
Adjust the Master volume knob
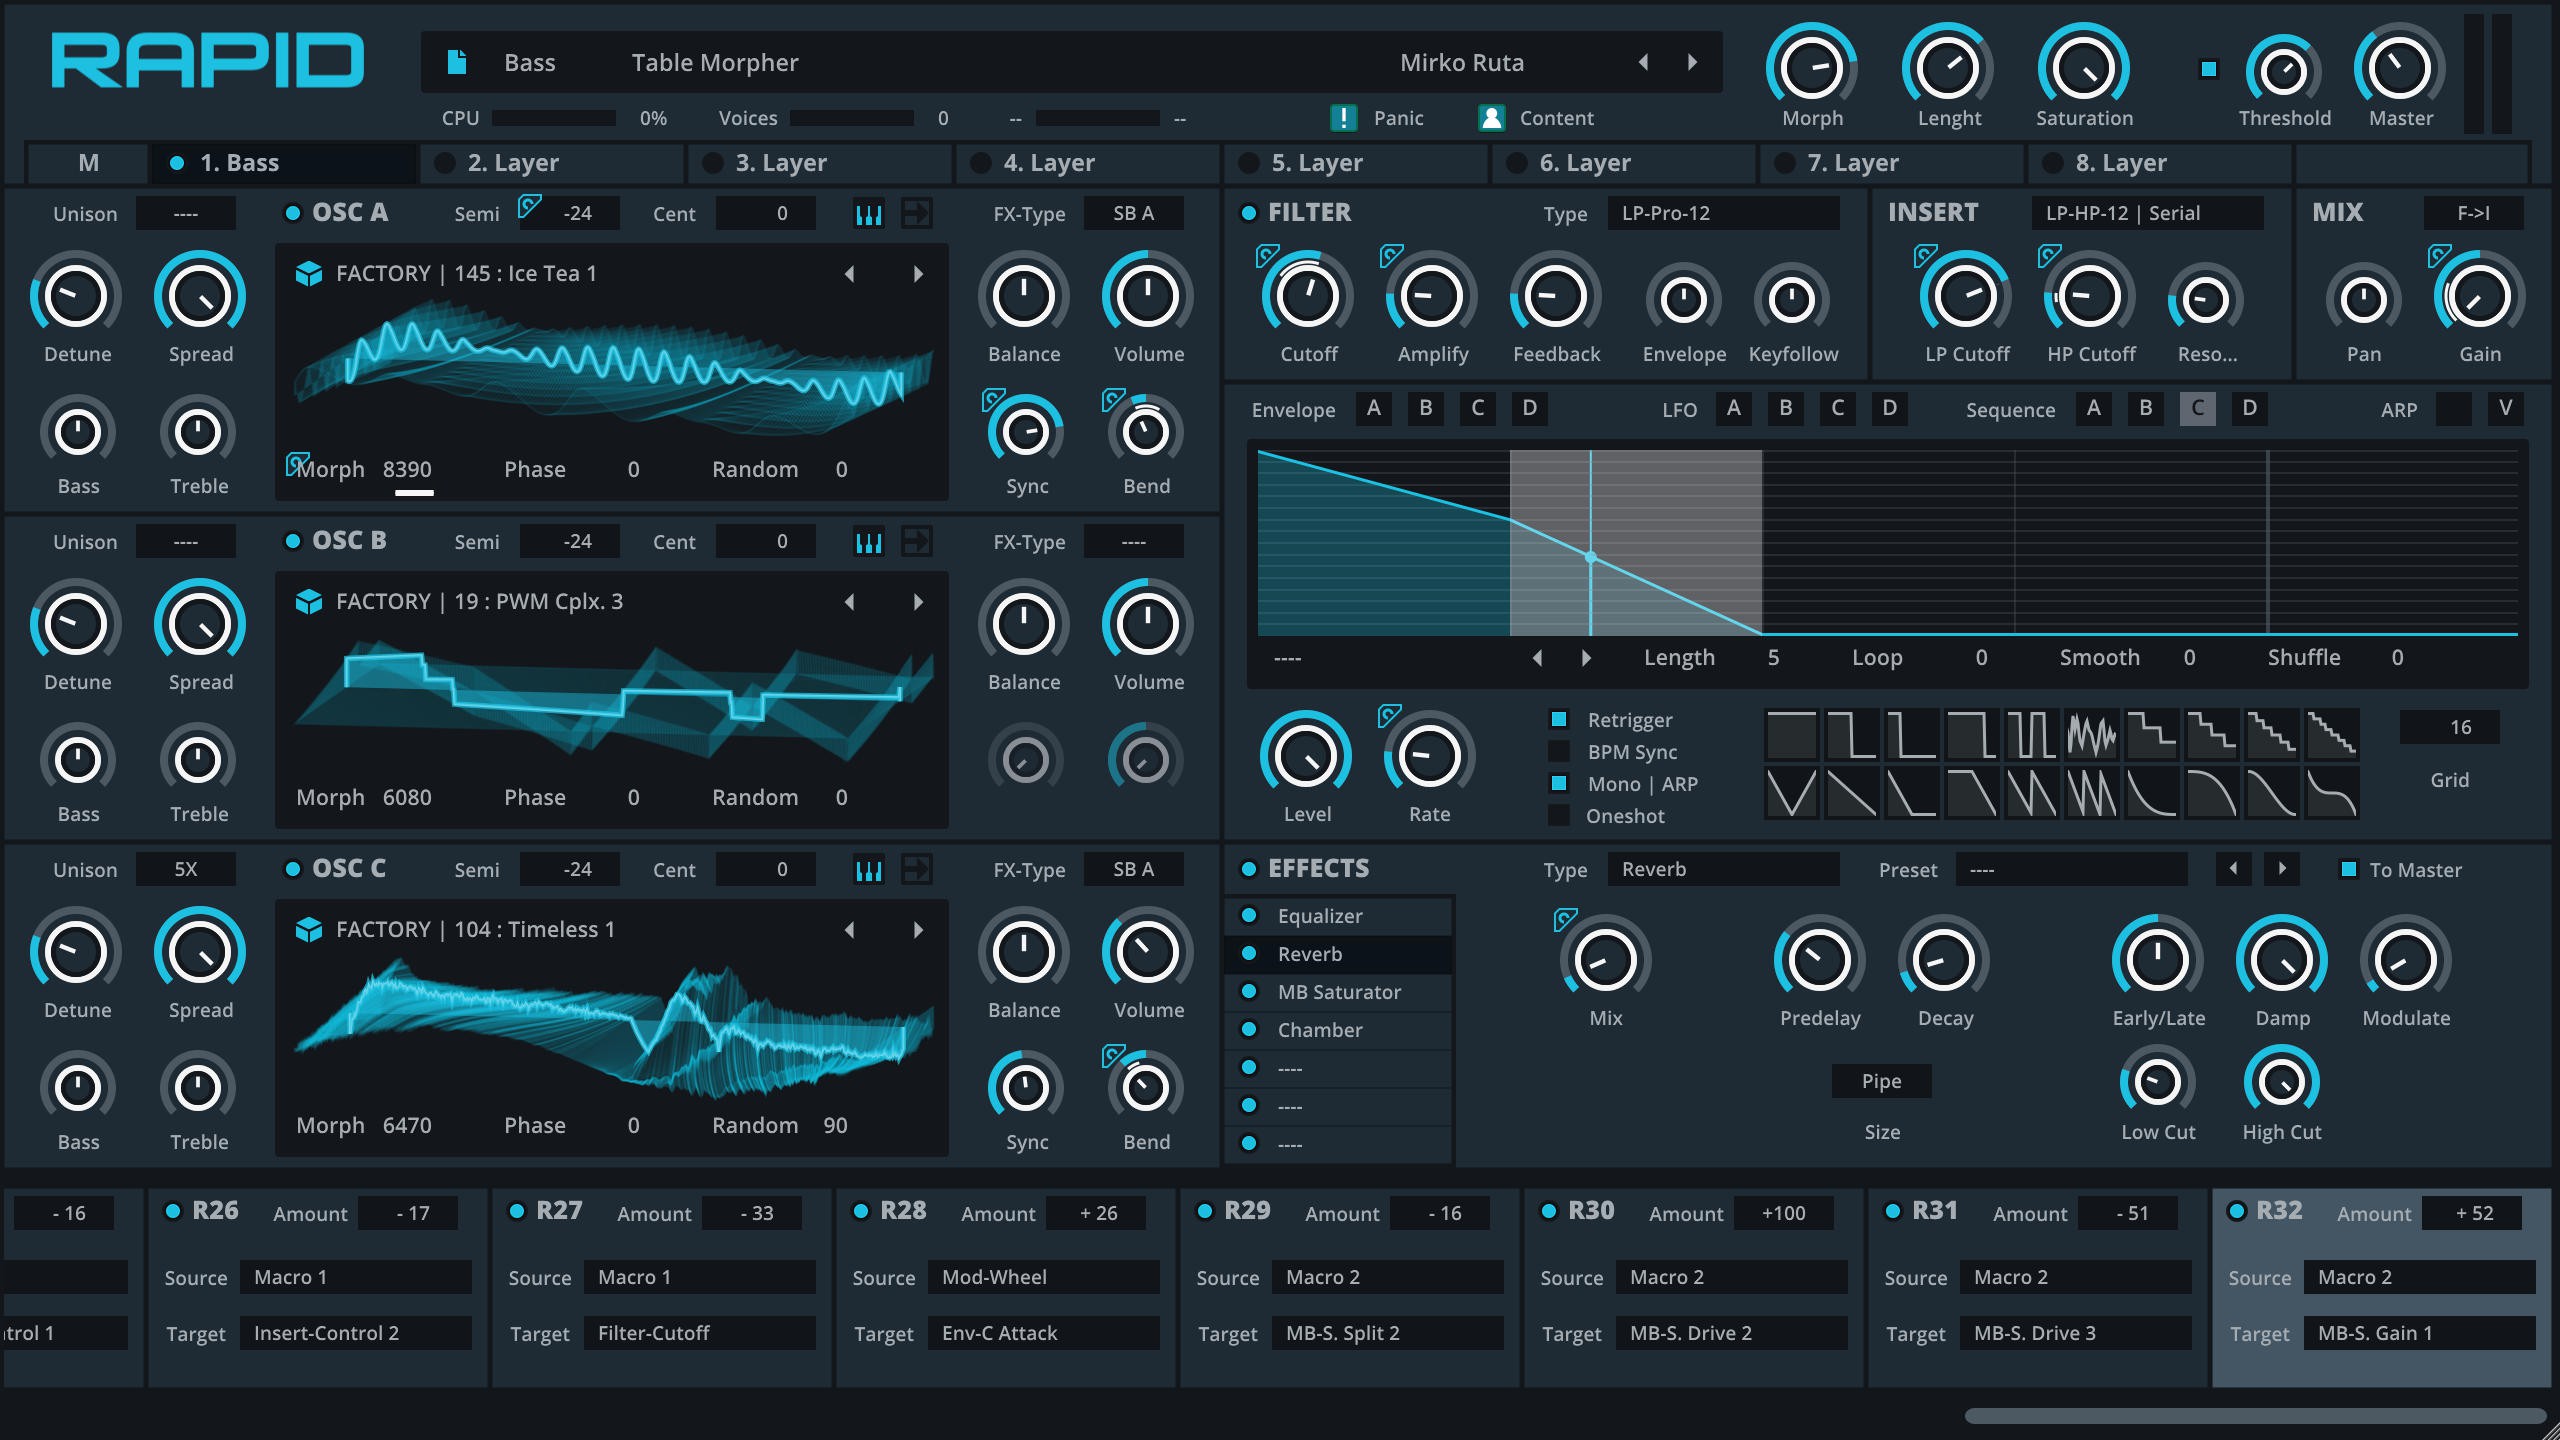tap(2399, 68)
